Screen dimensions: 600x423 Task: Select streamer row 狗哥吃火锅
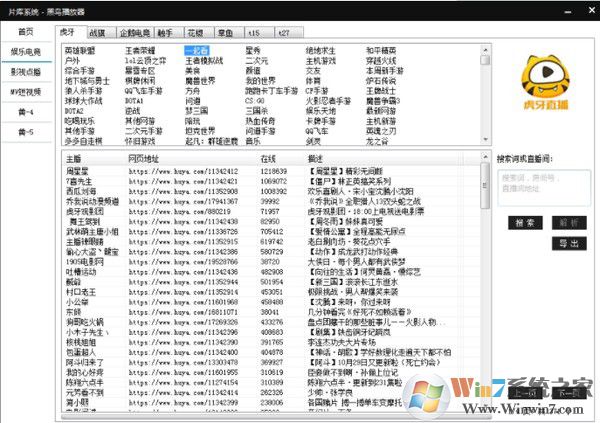point(271,322)
